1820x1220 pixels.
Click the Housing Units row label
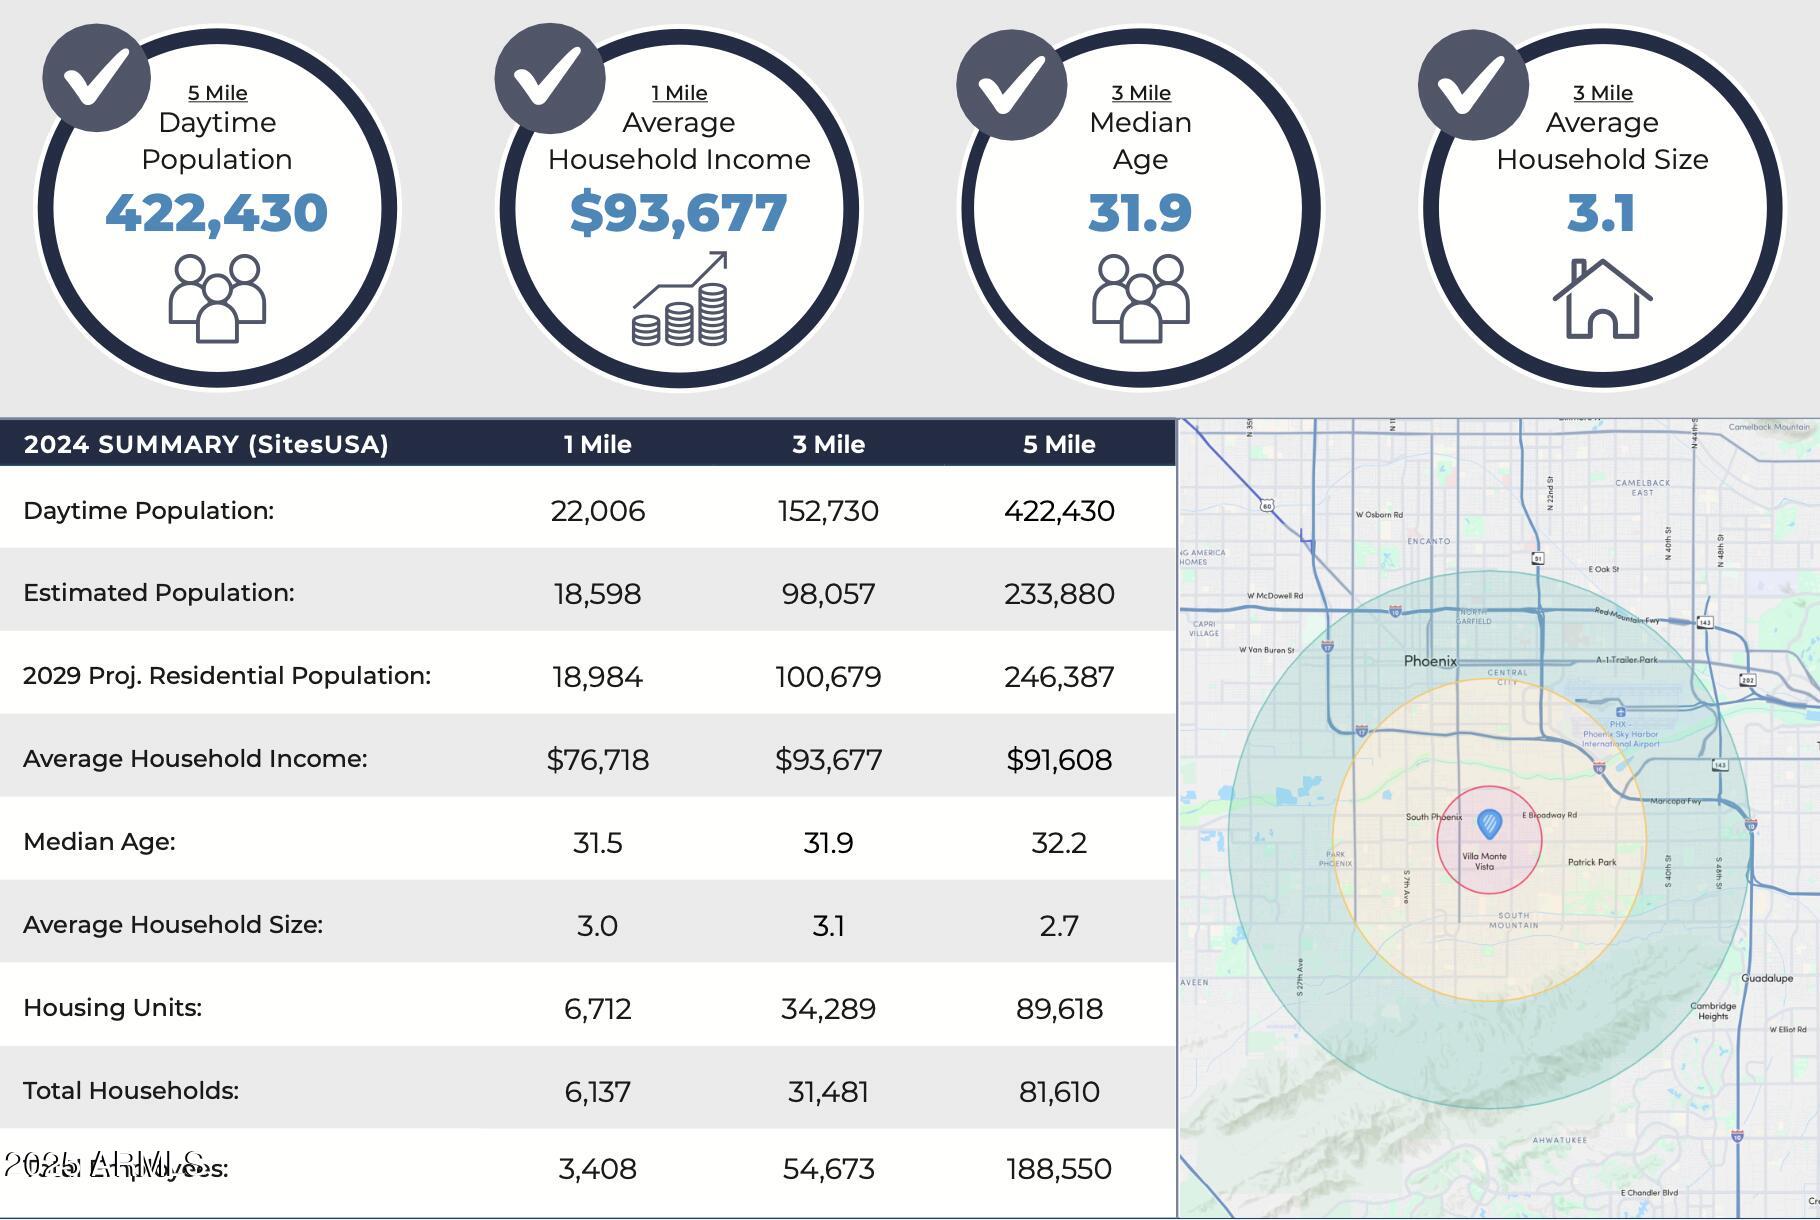[112, 1007]
